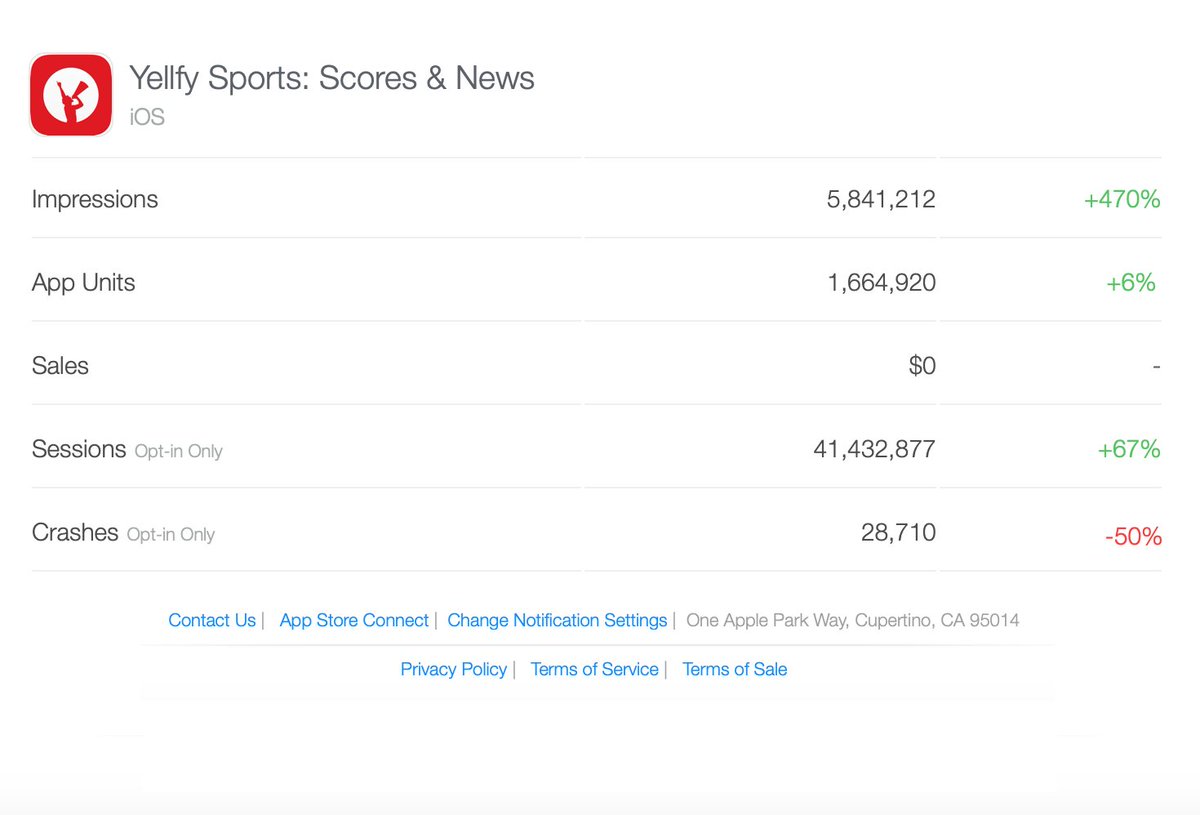
Task: Click the App Units row label
Action: (83, 282)
